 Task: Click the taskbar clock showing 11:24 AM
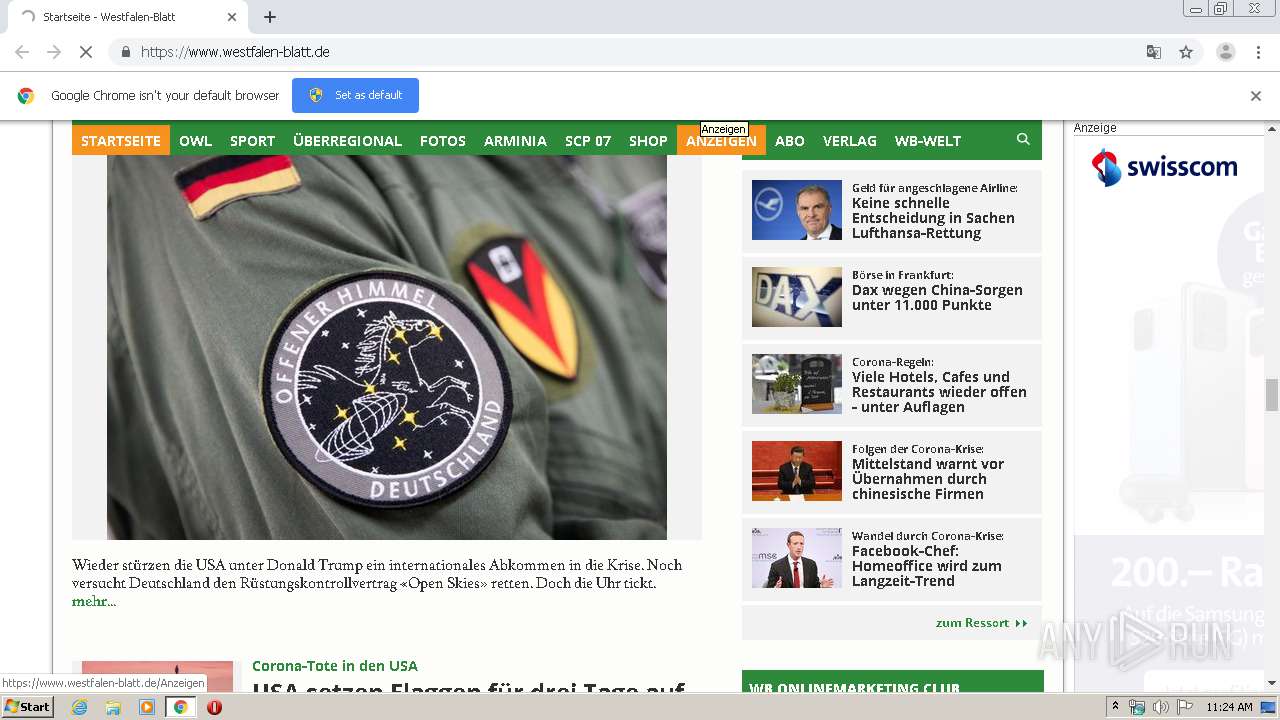pos(1229,707)
